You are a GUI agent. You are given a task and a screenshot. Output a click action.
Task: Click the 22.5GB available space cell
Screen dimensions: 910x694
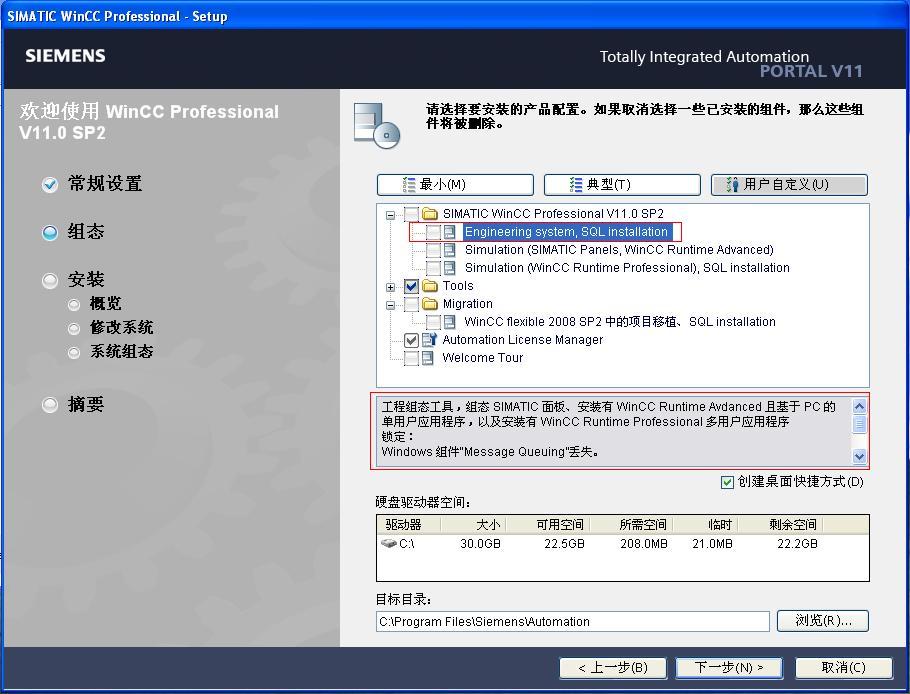coord(564,544)
